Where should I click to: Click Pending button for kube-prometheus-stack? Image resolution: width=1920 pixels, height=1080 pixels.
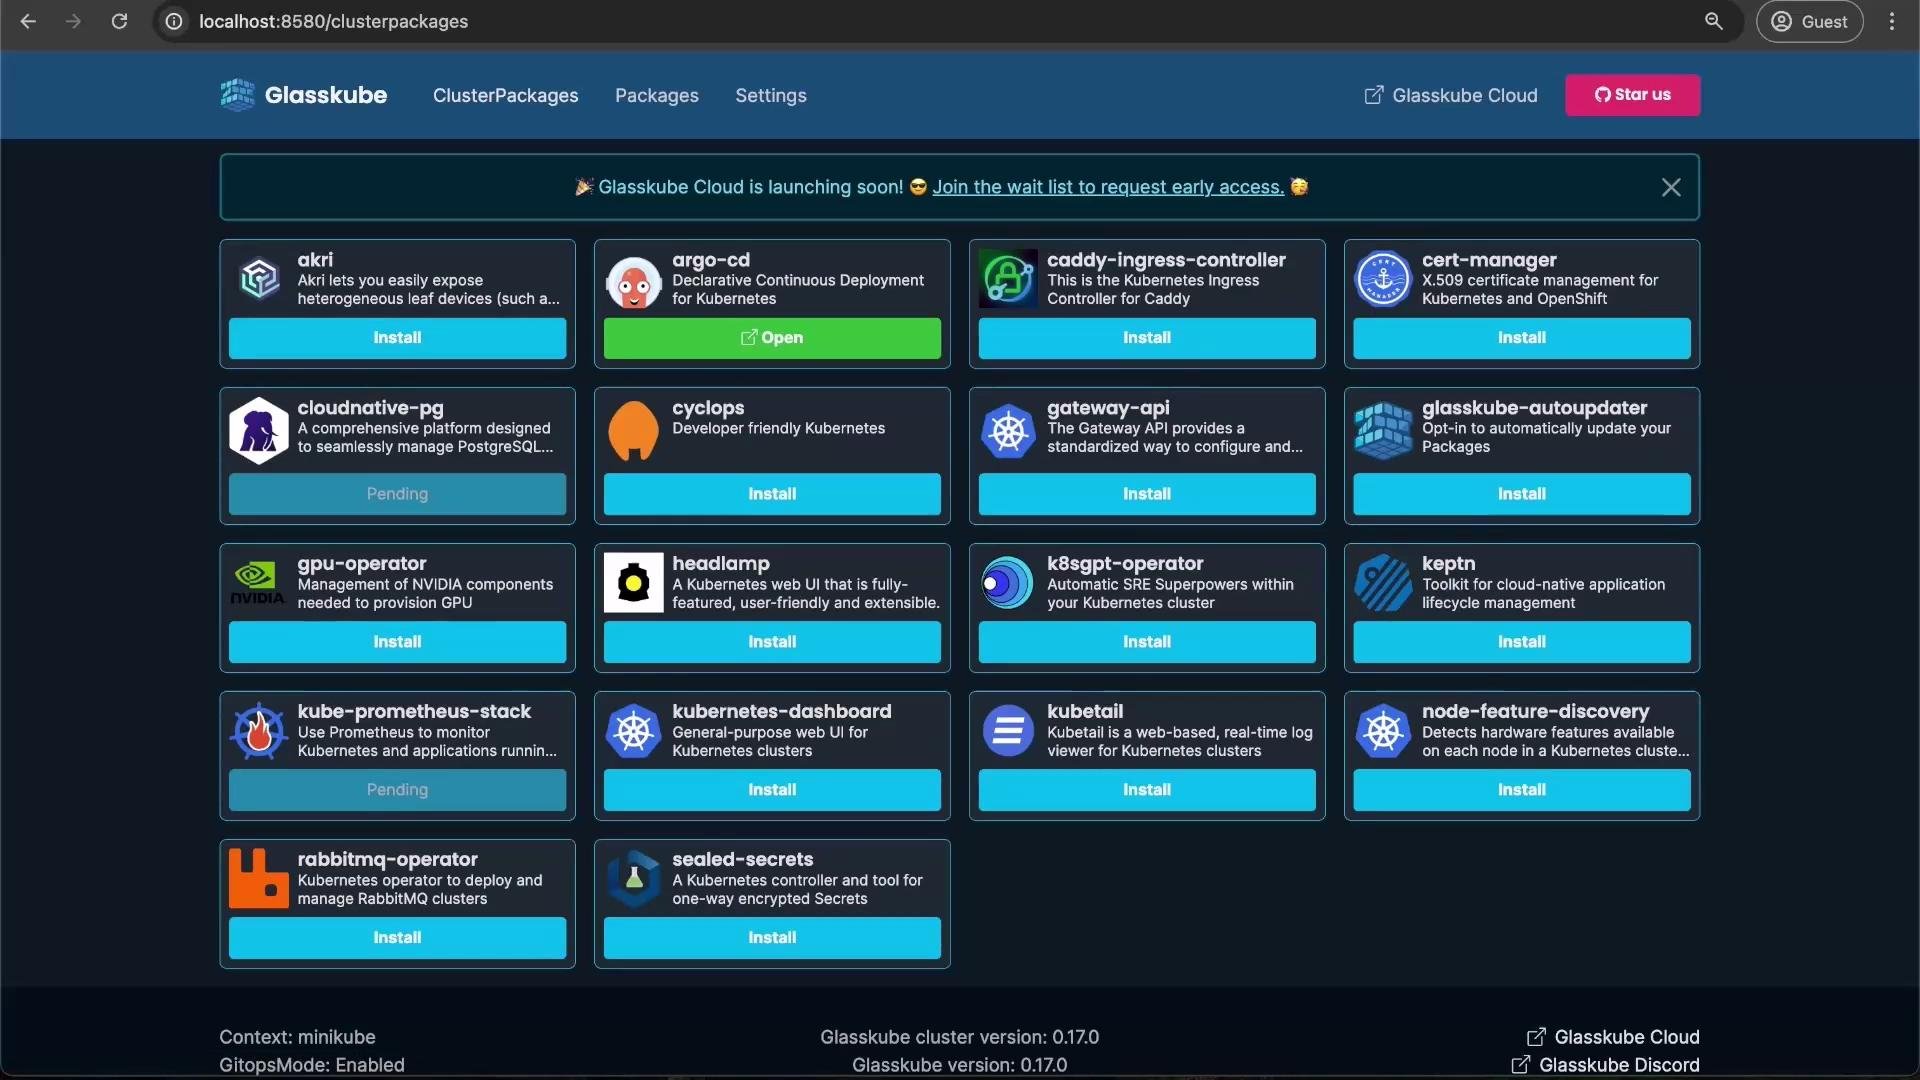pos(397,790)
